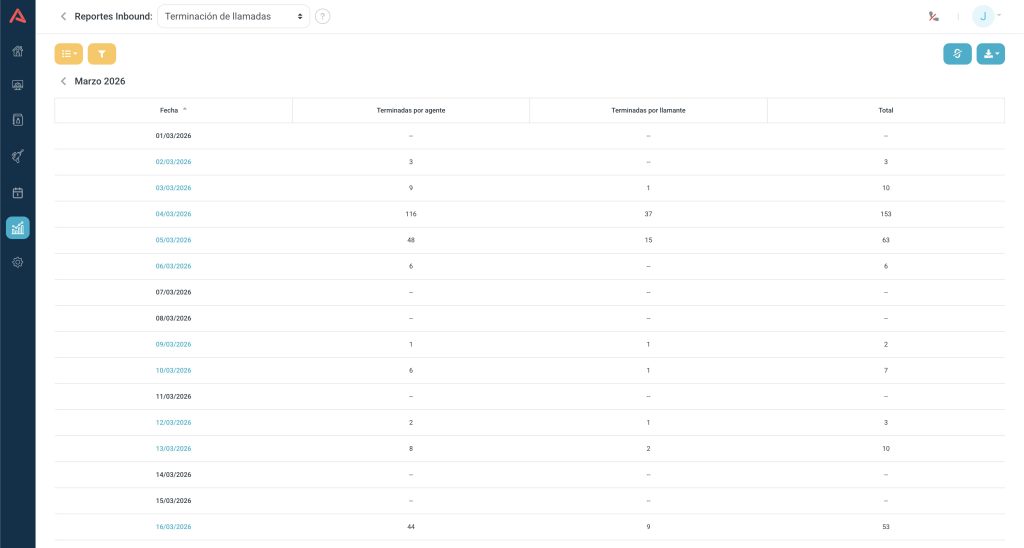1024x548 pixels.
Task: Select the reports chart sidebar icon
Action: coord(17,228)
